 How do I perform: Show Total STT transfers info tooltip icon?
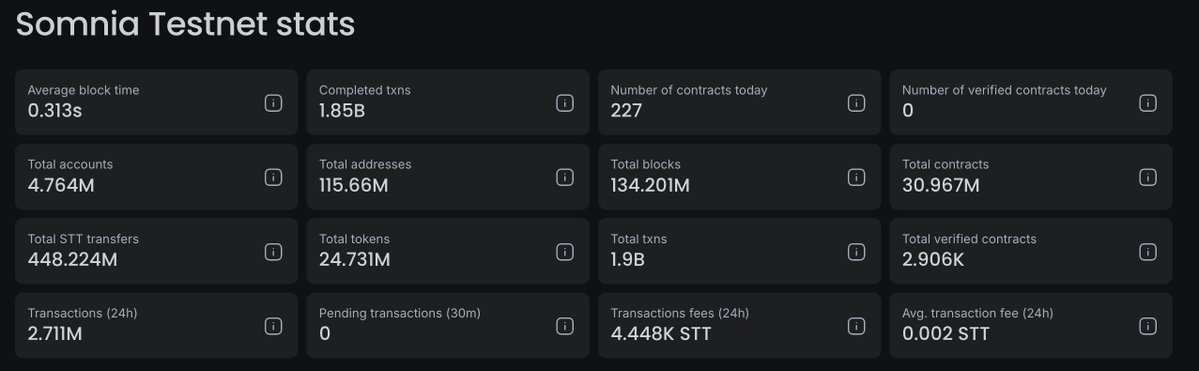pos(273,252)
